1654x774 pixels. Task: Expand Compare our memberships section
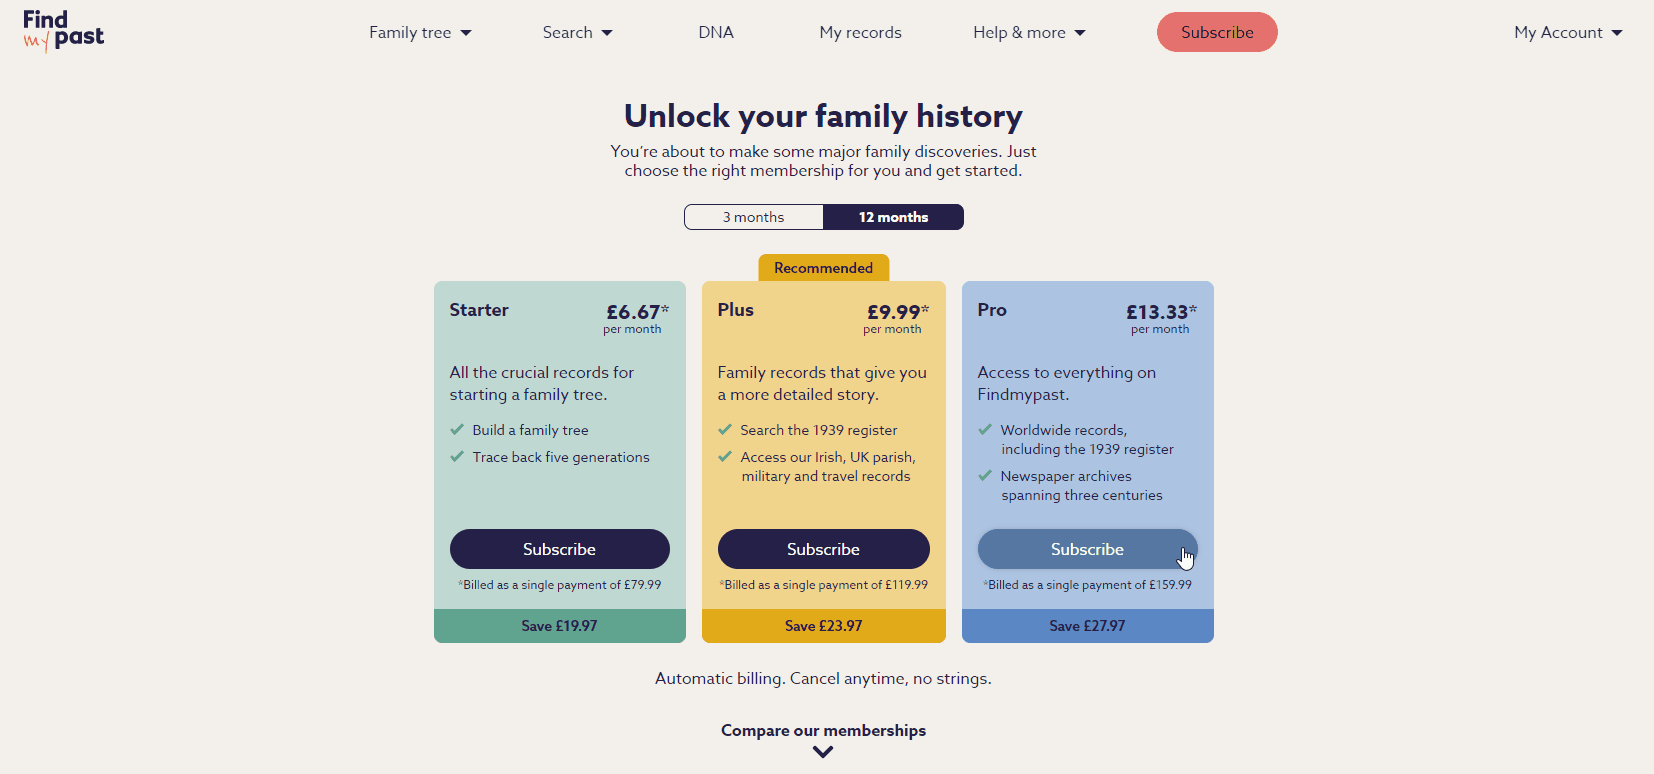(823, 730)
